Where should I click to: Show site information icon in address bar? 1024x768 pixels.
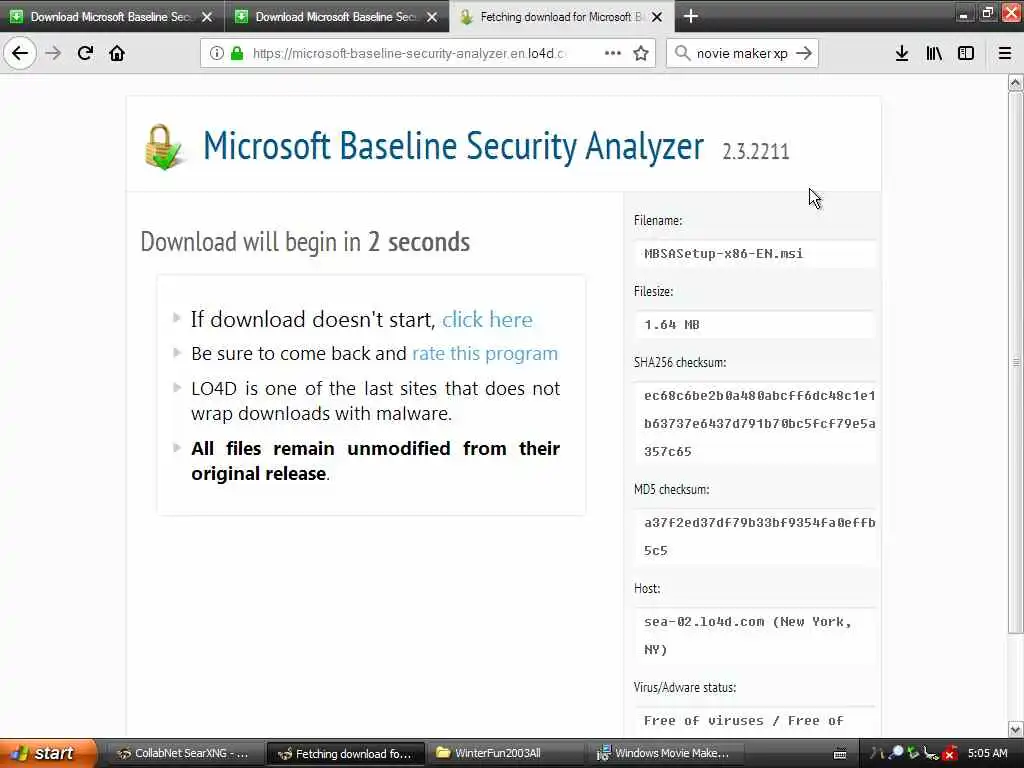[217, 54]
